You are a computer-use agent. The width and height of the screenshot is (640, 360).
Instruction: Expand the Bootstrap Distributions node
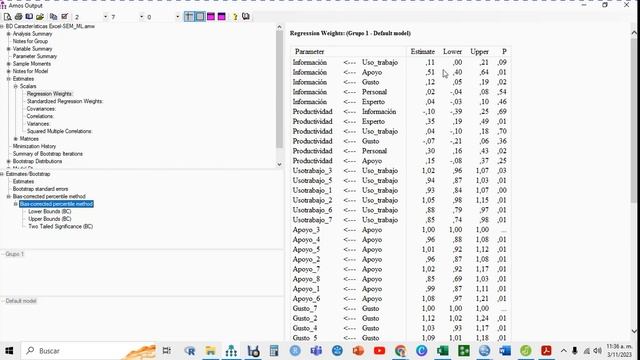coord(9,161)
